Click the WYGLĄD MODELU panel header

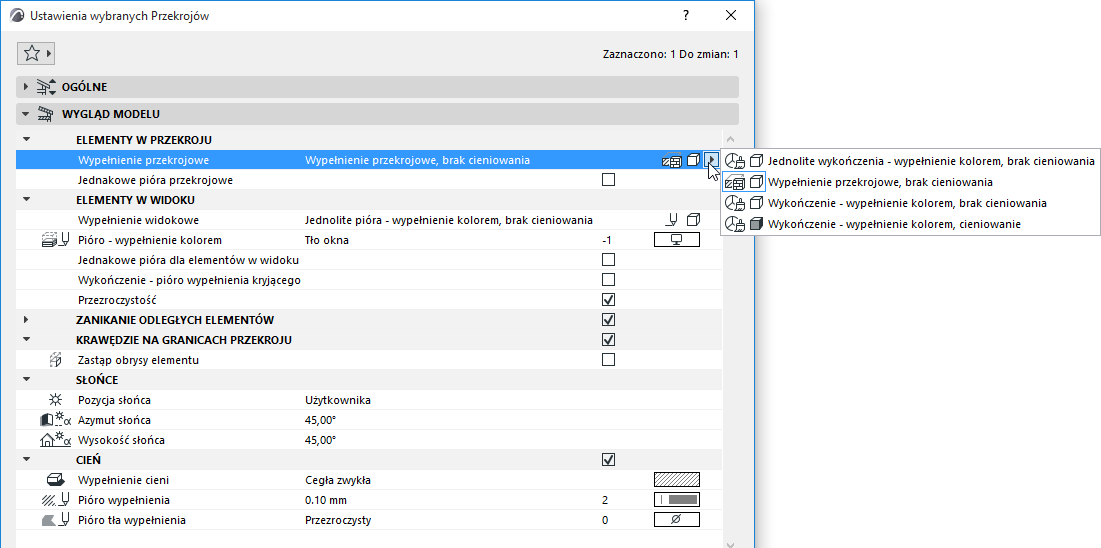377,113
